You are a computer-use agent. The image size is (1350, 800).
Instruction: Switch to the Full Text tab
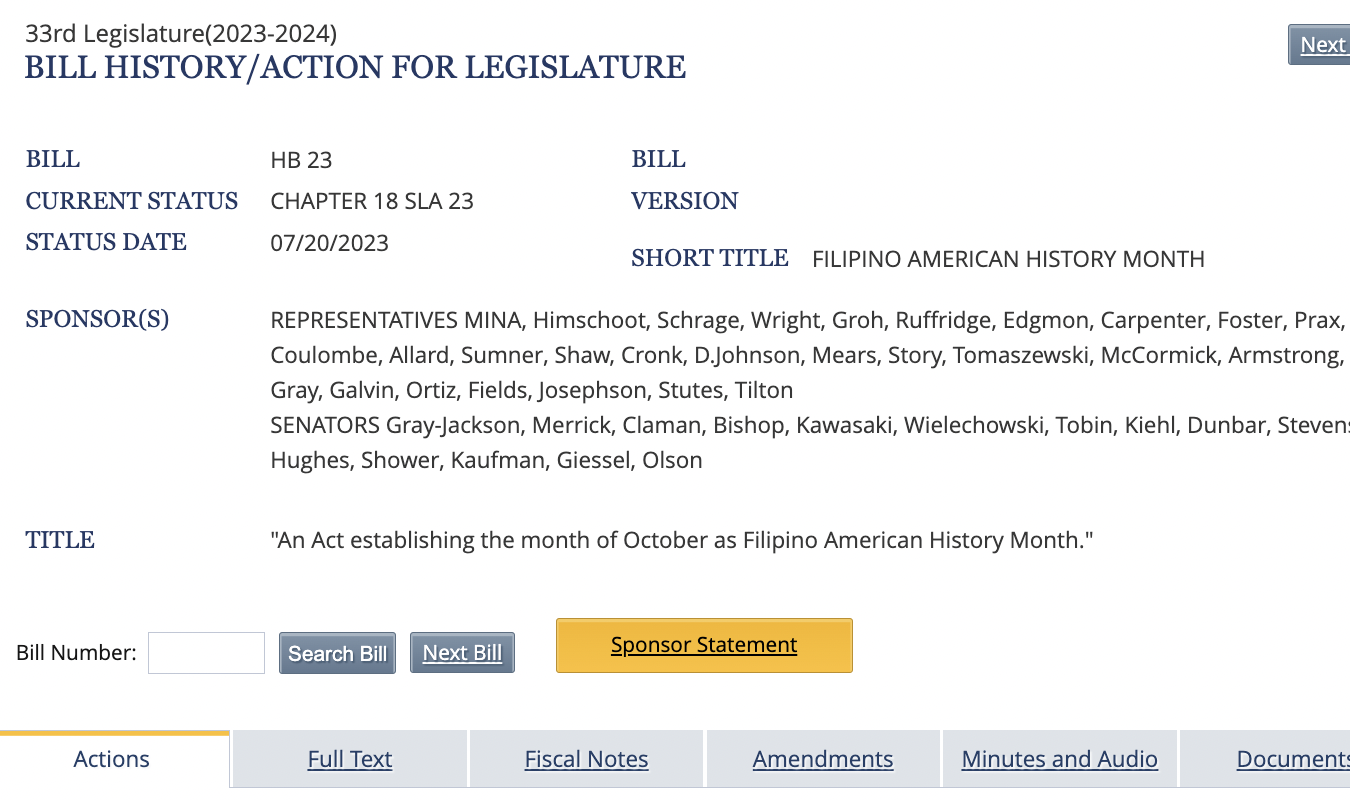(x=350, y=760)
